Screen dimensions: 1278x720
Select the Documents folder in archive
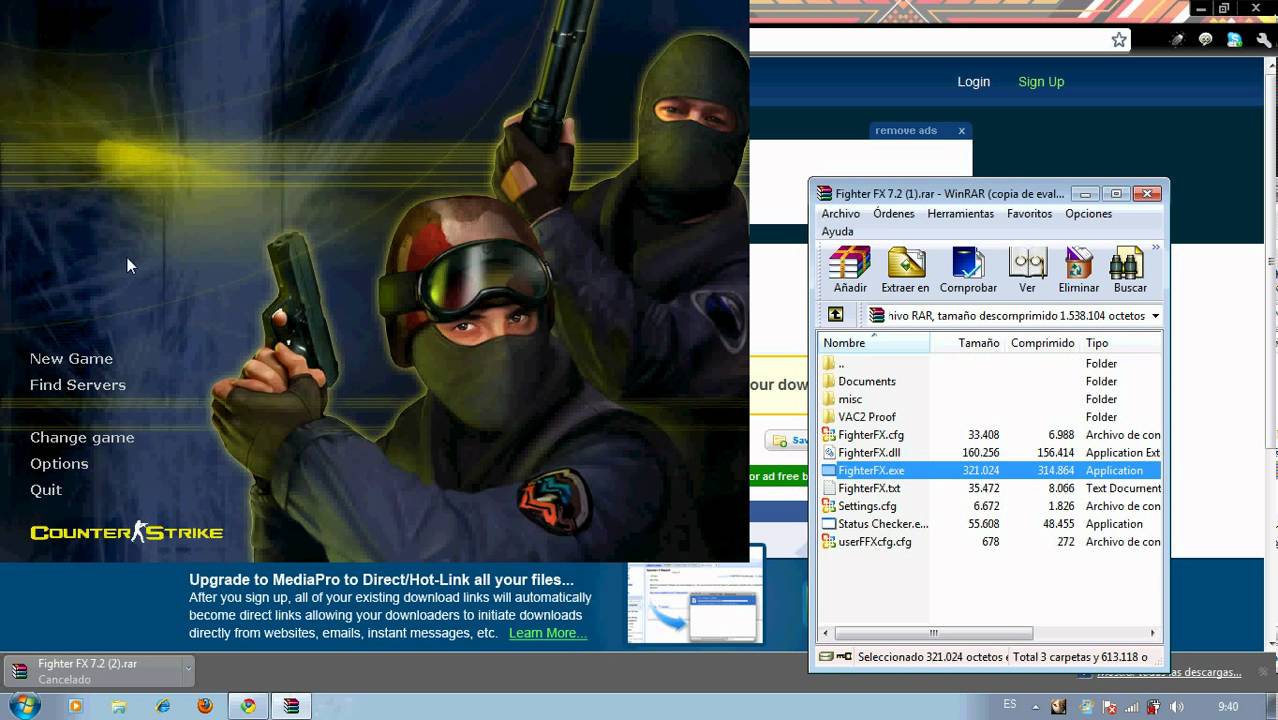[x=867, y=381]
